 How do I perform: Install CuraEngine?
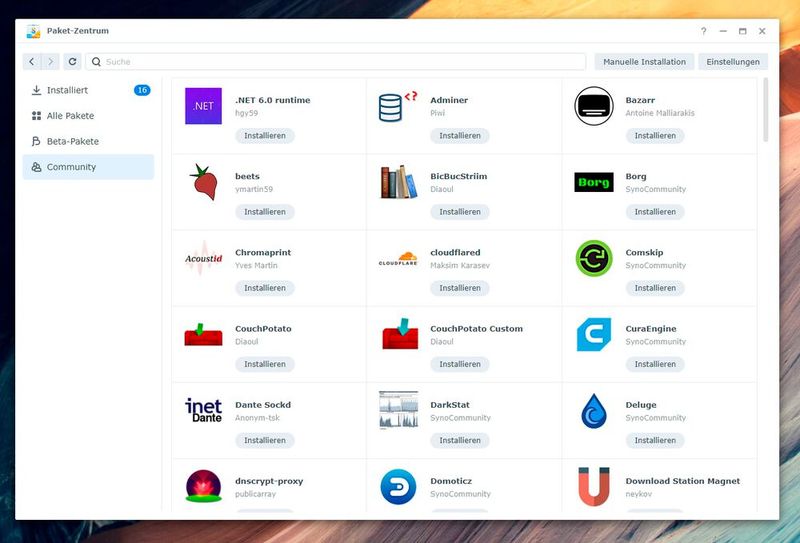(655, 364)
